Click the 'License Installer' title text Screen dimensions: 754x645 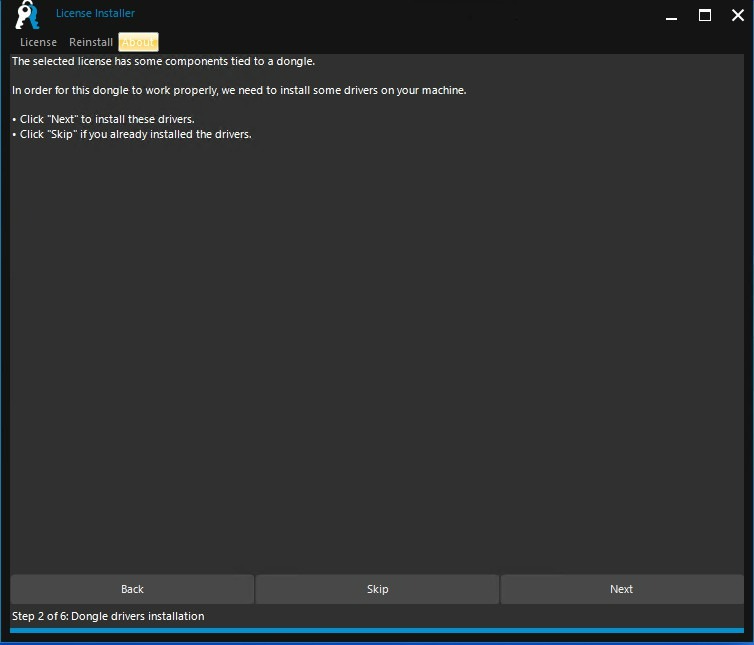pos(95,13)
